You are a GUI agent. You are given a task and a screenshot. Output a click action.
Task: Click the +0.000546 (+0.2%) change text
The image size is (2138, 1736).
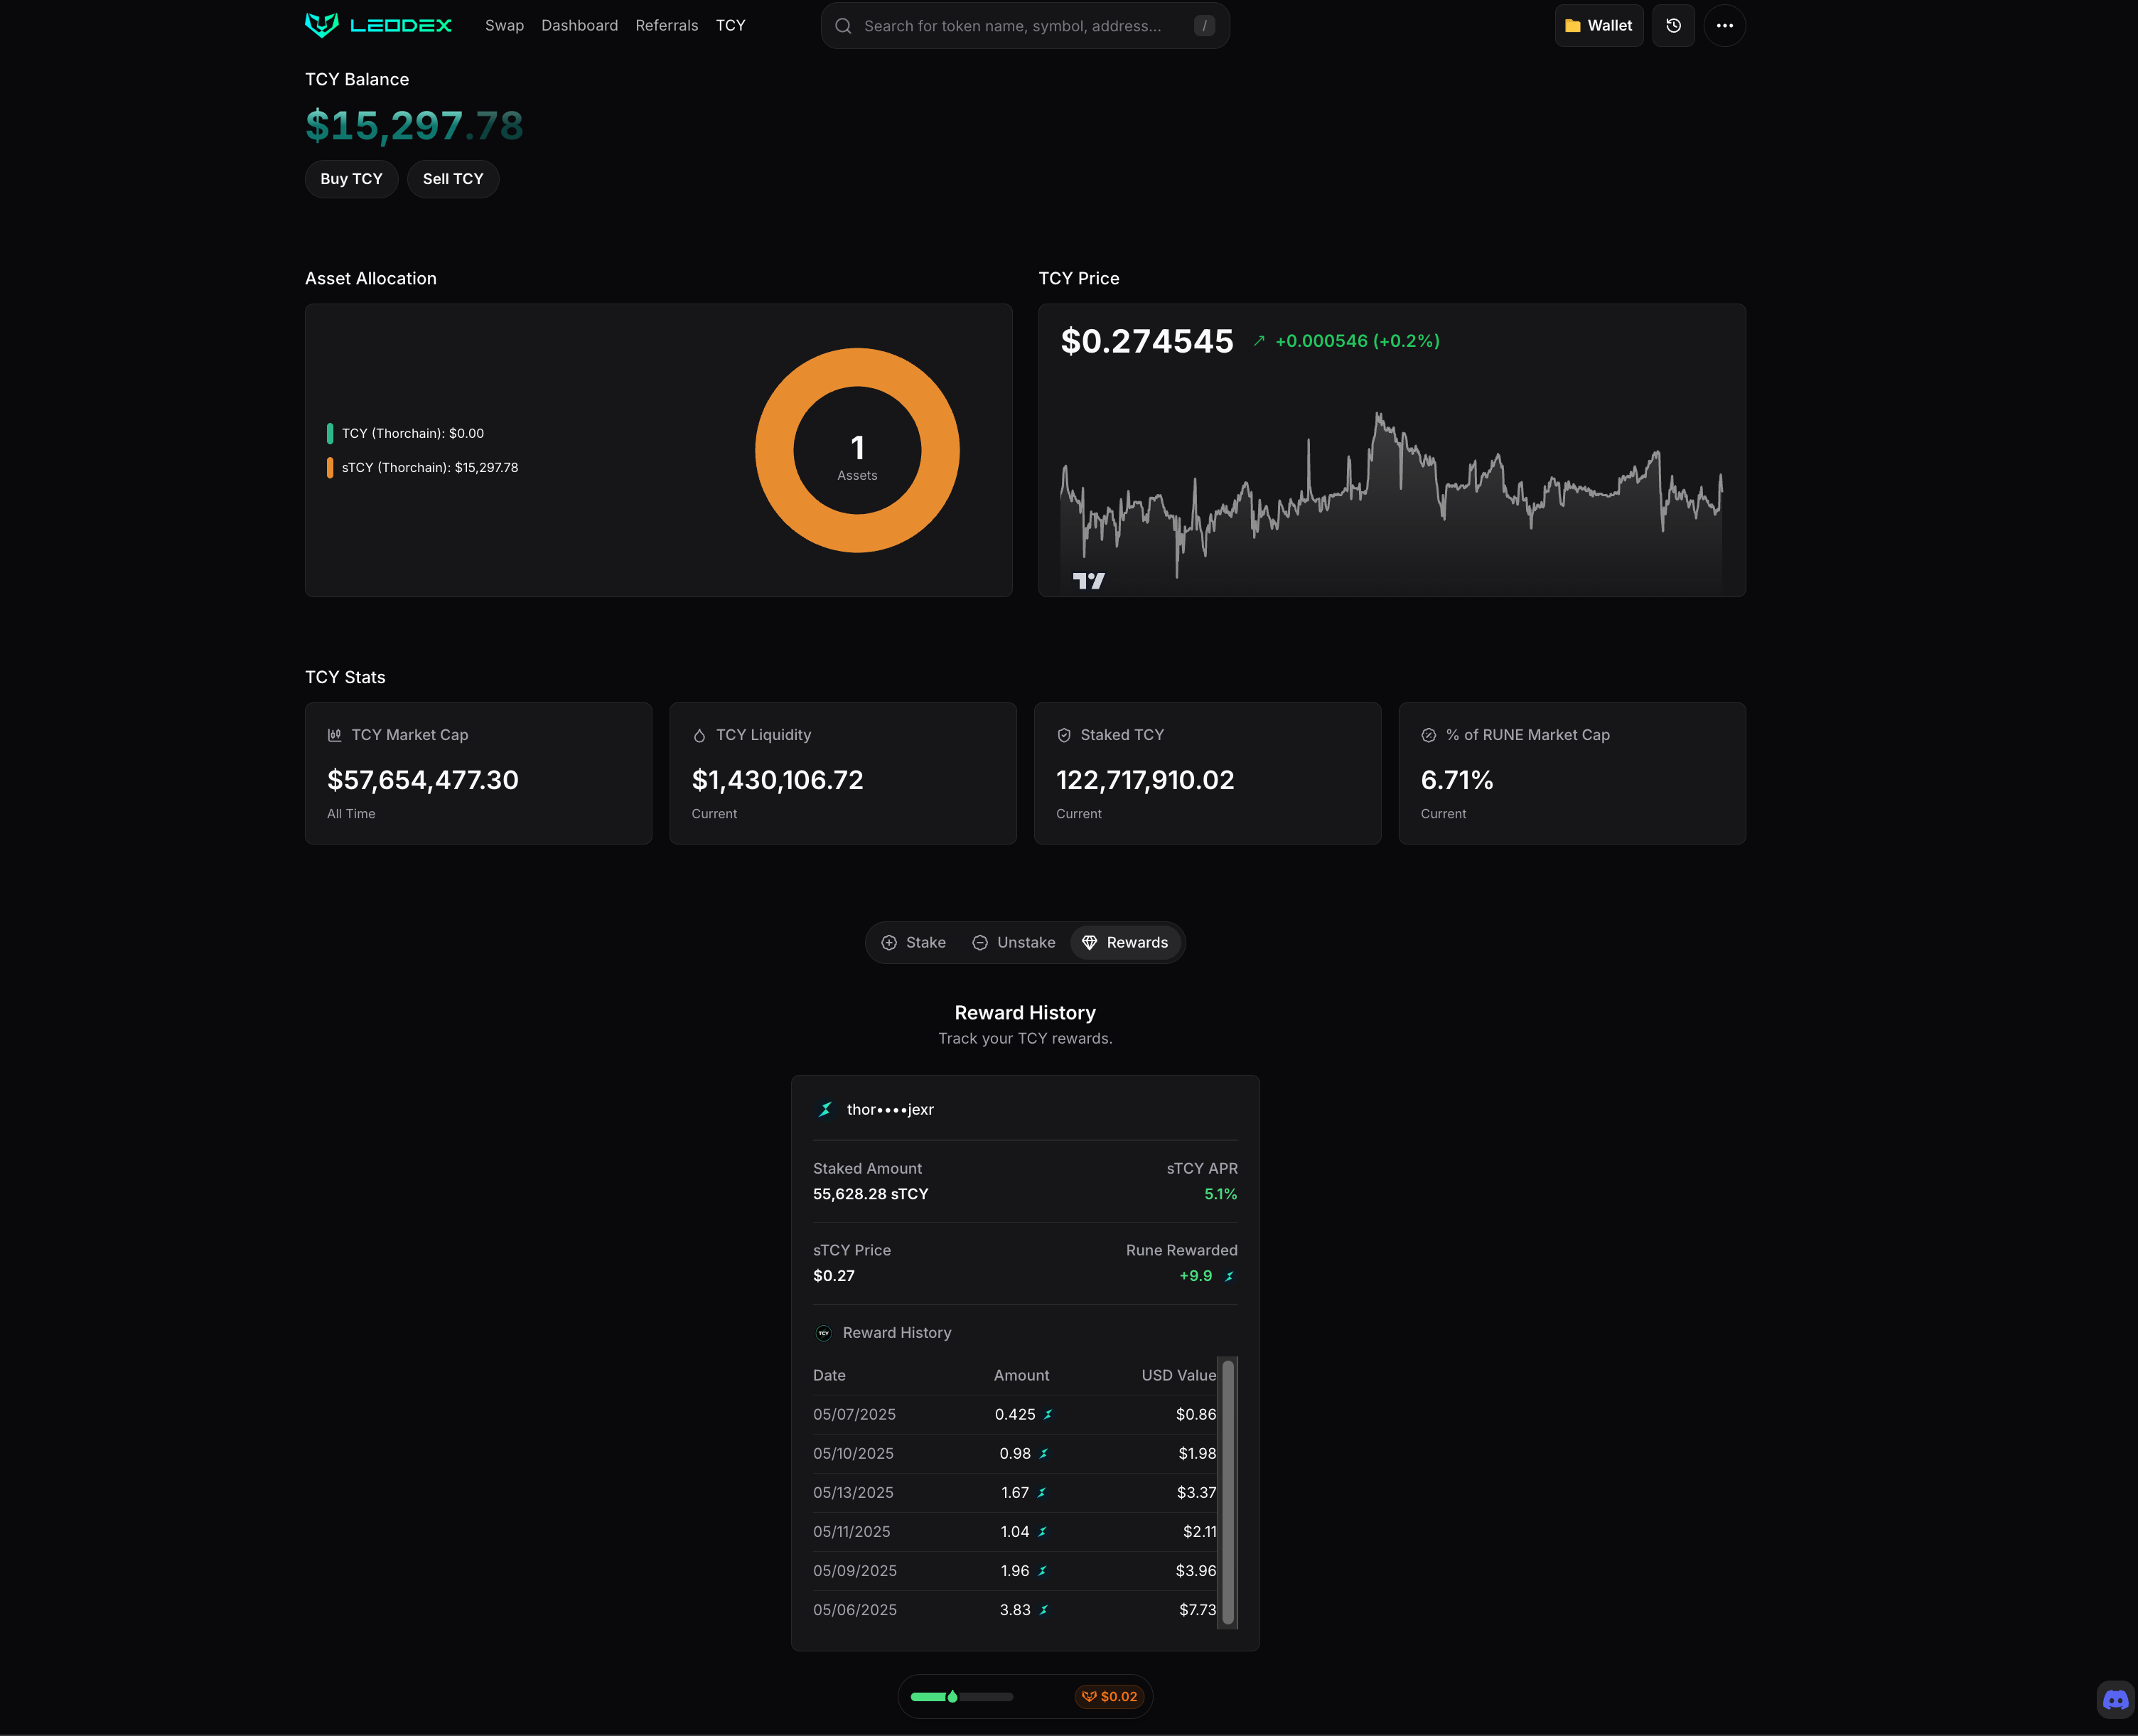pos(1357,341)
